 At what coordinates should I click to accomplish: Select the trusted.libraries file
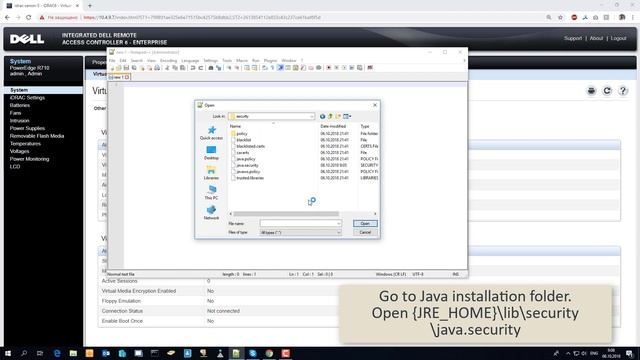(247, 178)
